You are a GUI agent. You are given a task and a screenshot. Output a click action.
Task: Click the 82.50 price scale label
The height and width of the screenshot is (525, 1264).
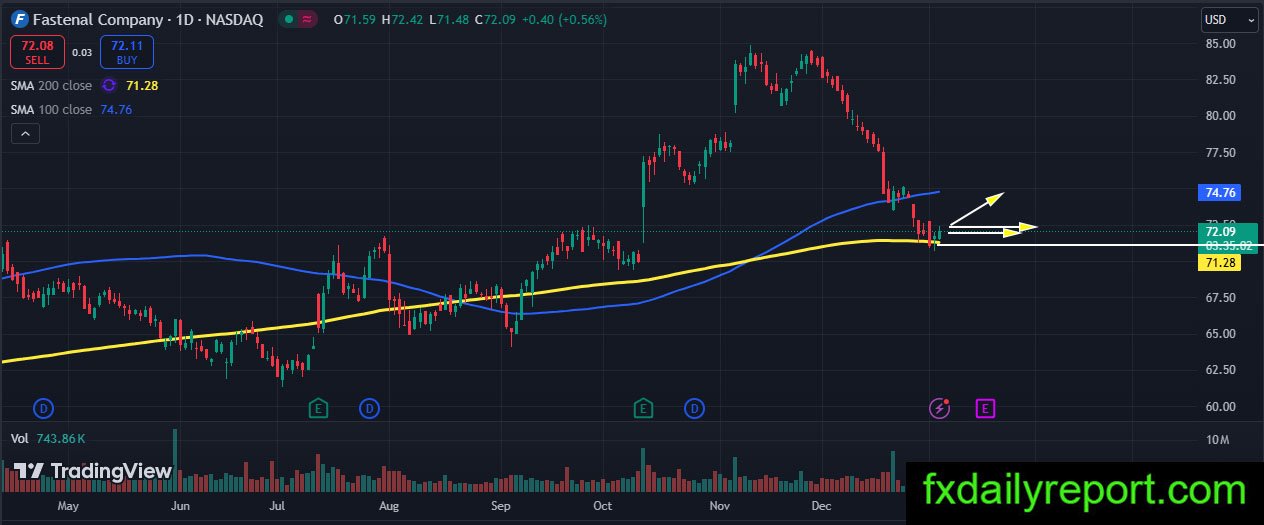[1221, 80]
